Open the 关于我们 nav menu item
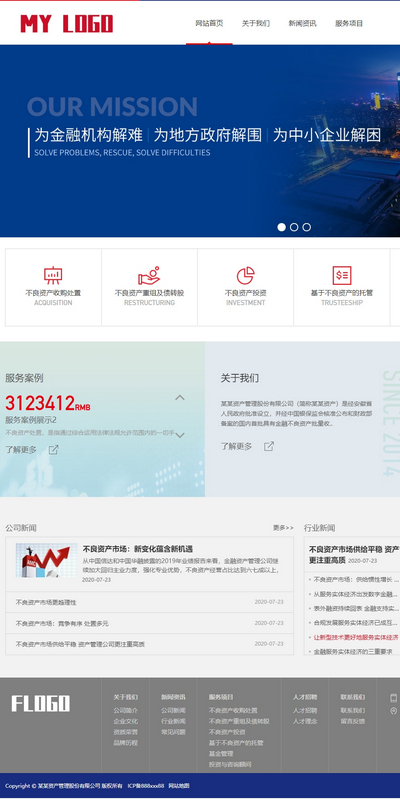 click(x=256, y=23)
